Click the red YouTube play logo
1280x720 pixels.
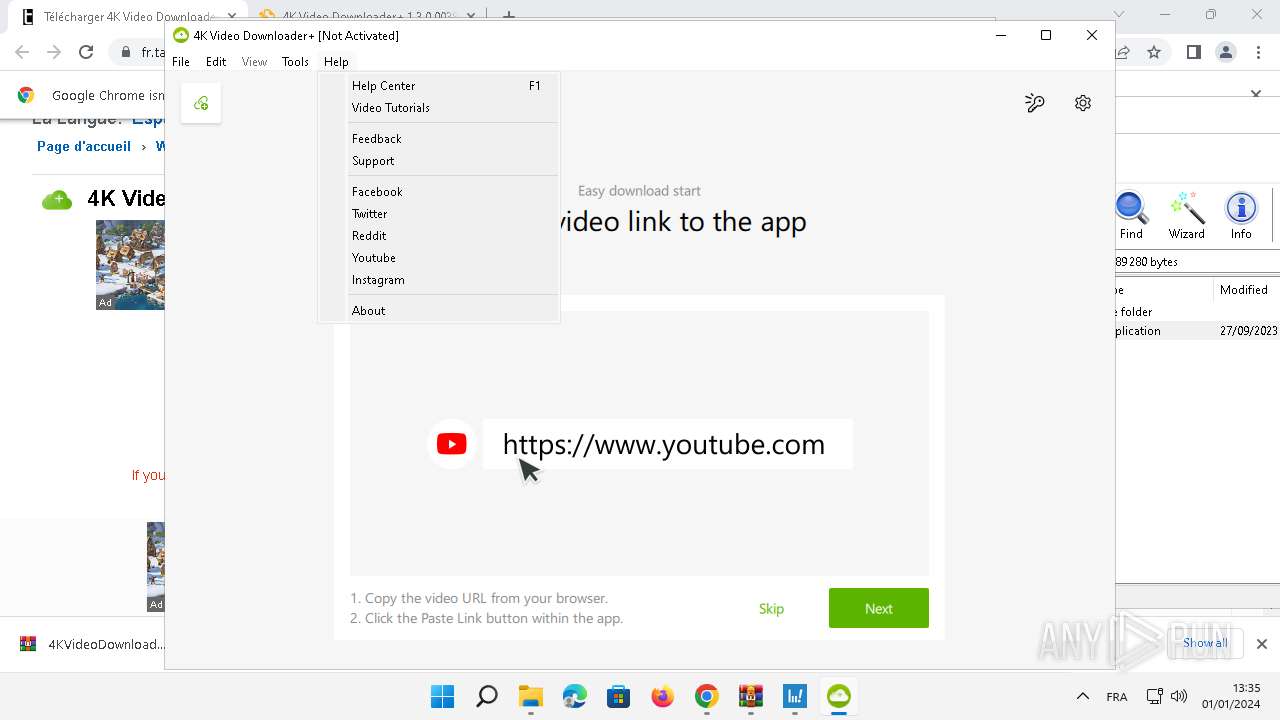pos(451,444)
